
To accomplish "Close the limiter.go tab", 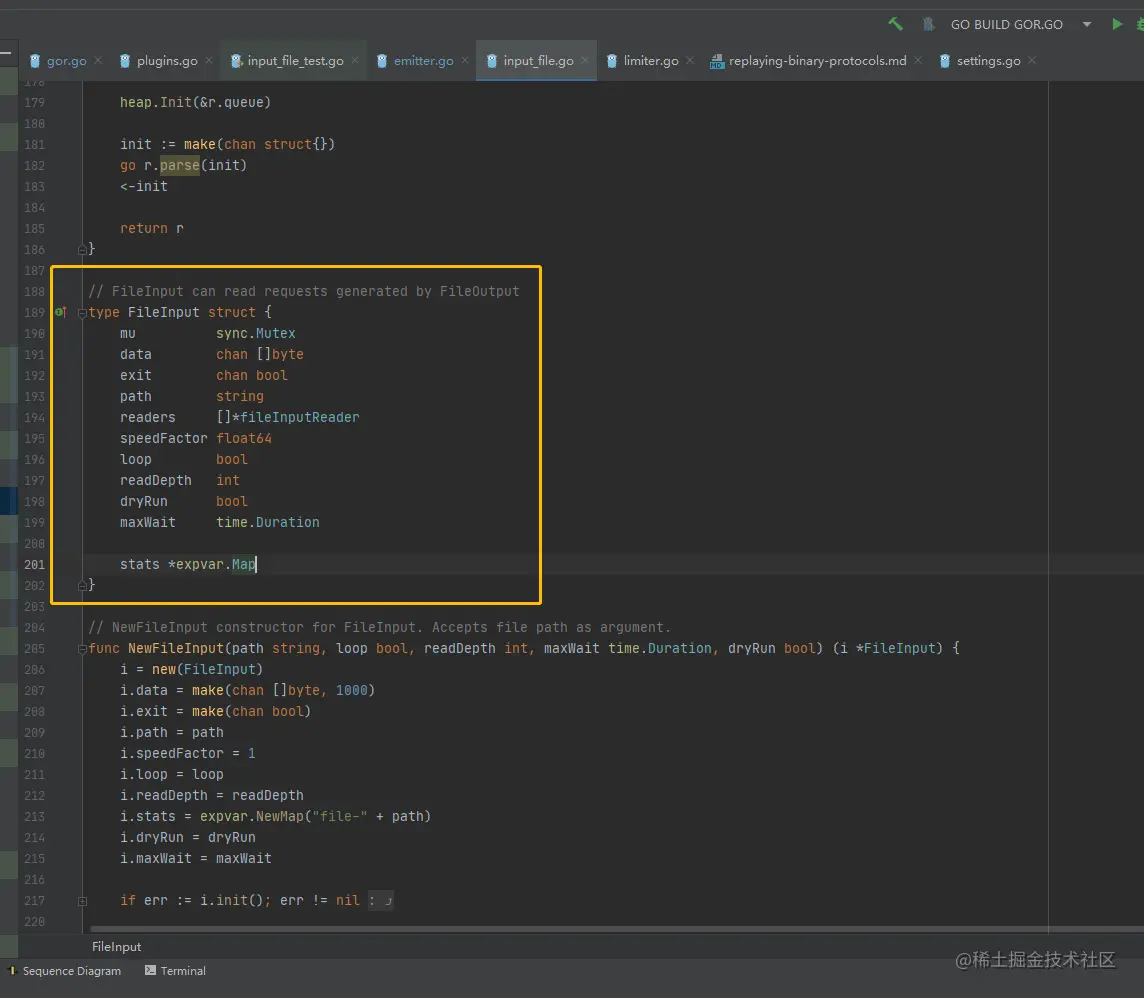I will point(690,61).
